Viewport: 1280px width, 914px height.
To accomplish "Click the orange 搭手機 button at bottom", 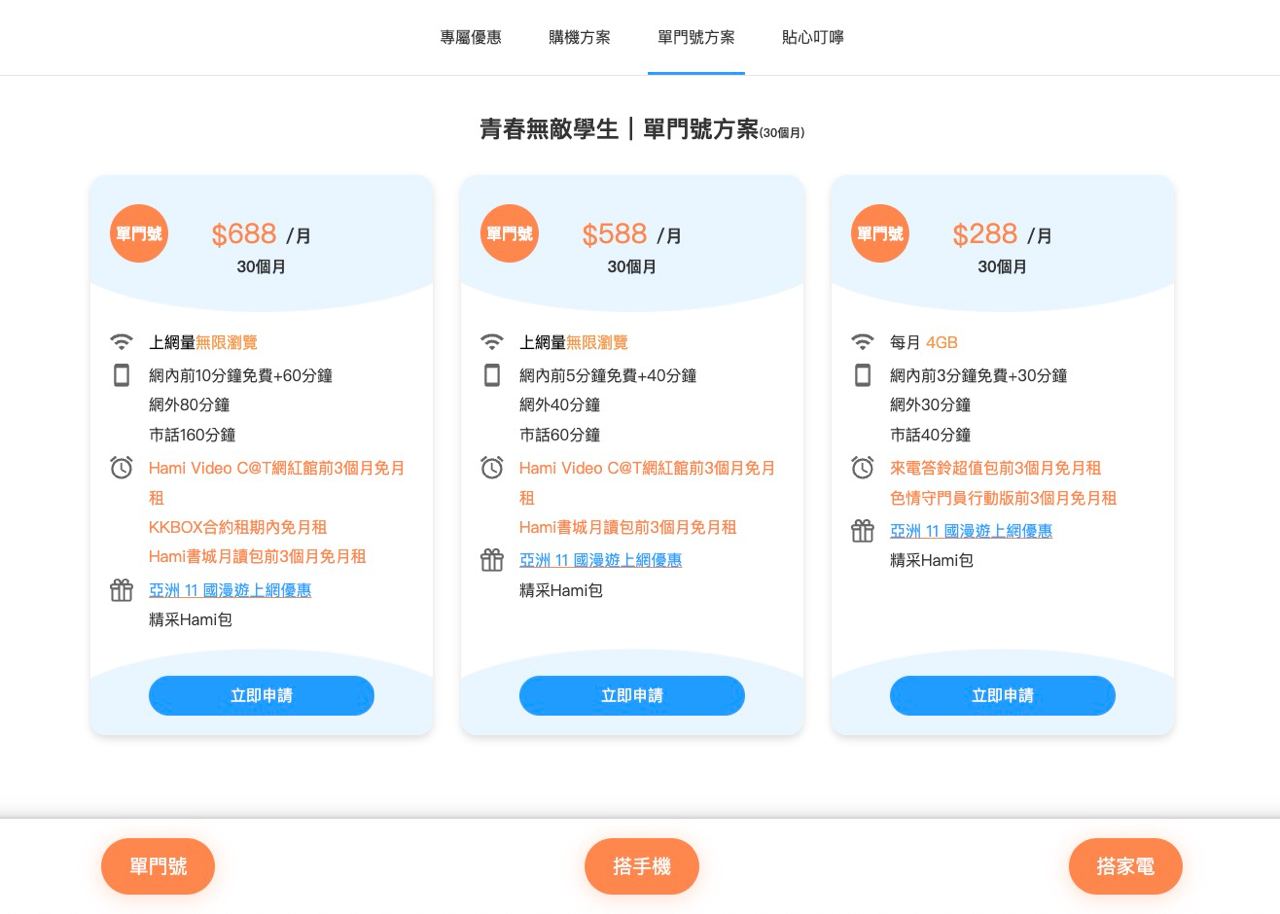I will coord(642,866).
